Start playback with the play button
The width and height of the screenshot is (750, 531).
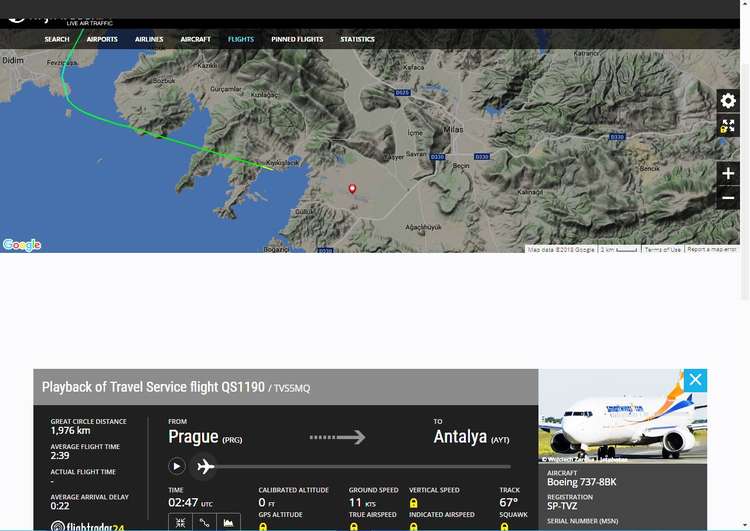tap(177, 466)
